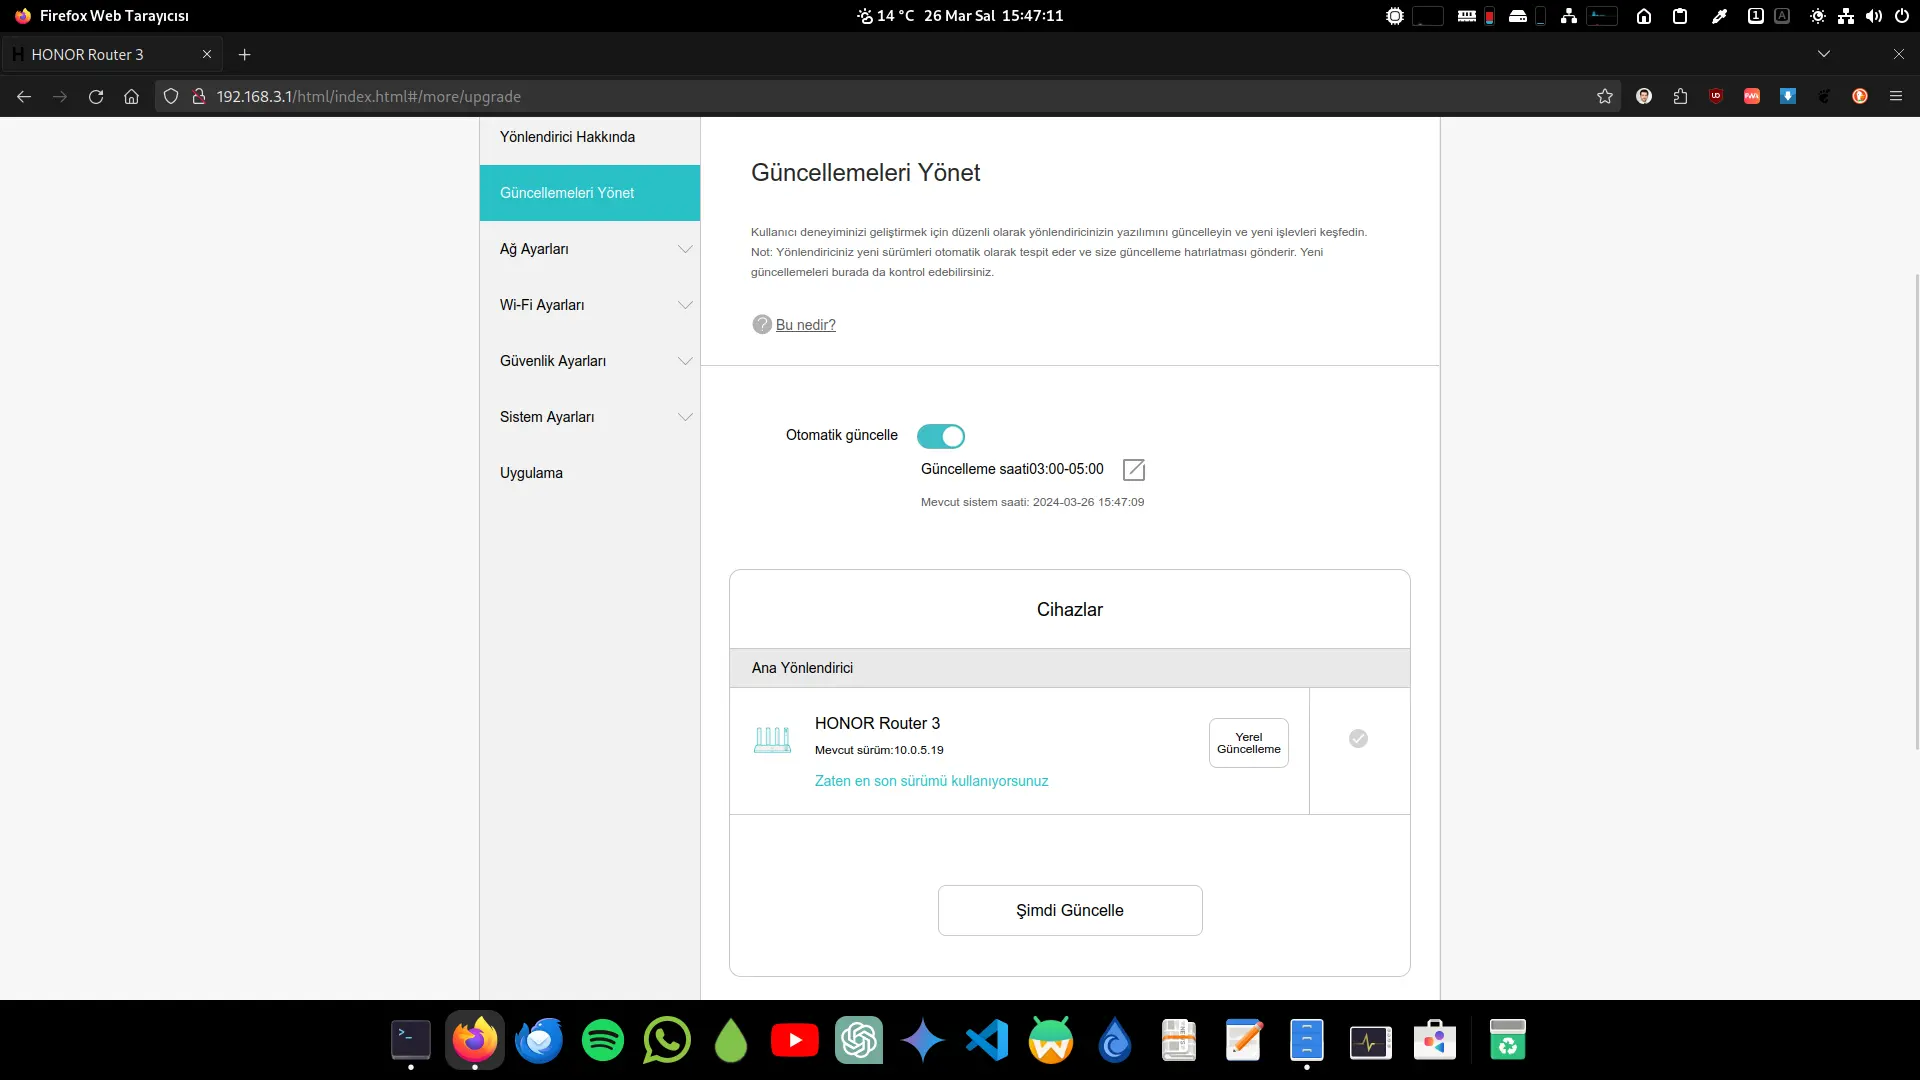Open the text editor from dock

point(1243,1041)
